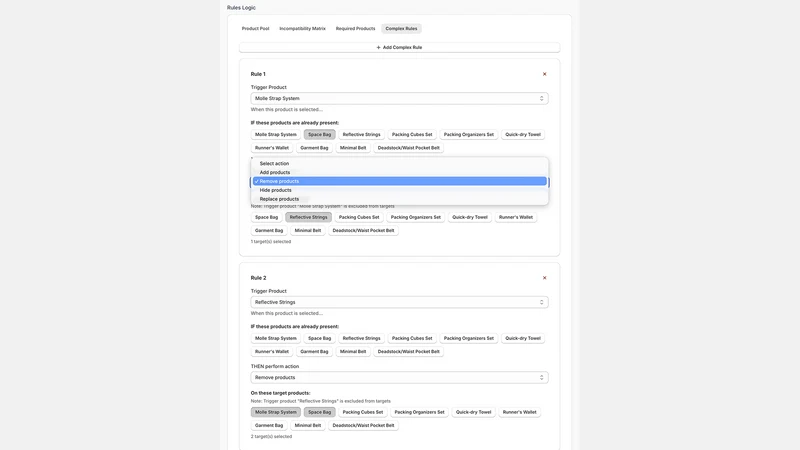
Task: Toggle Packing Organizers Set condition in Rule 1
Action: 468,135
